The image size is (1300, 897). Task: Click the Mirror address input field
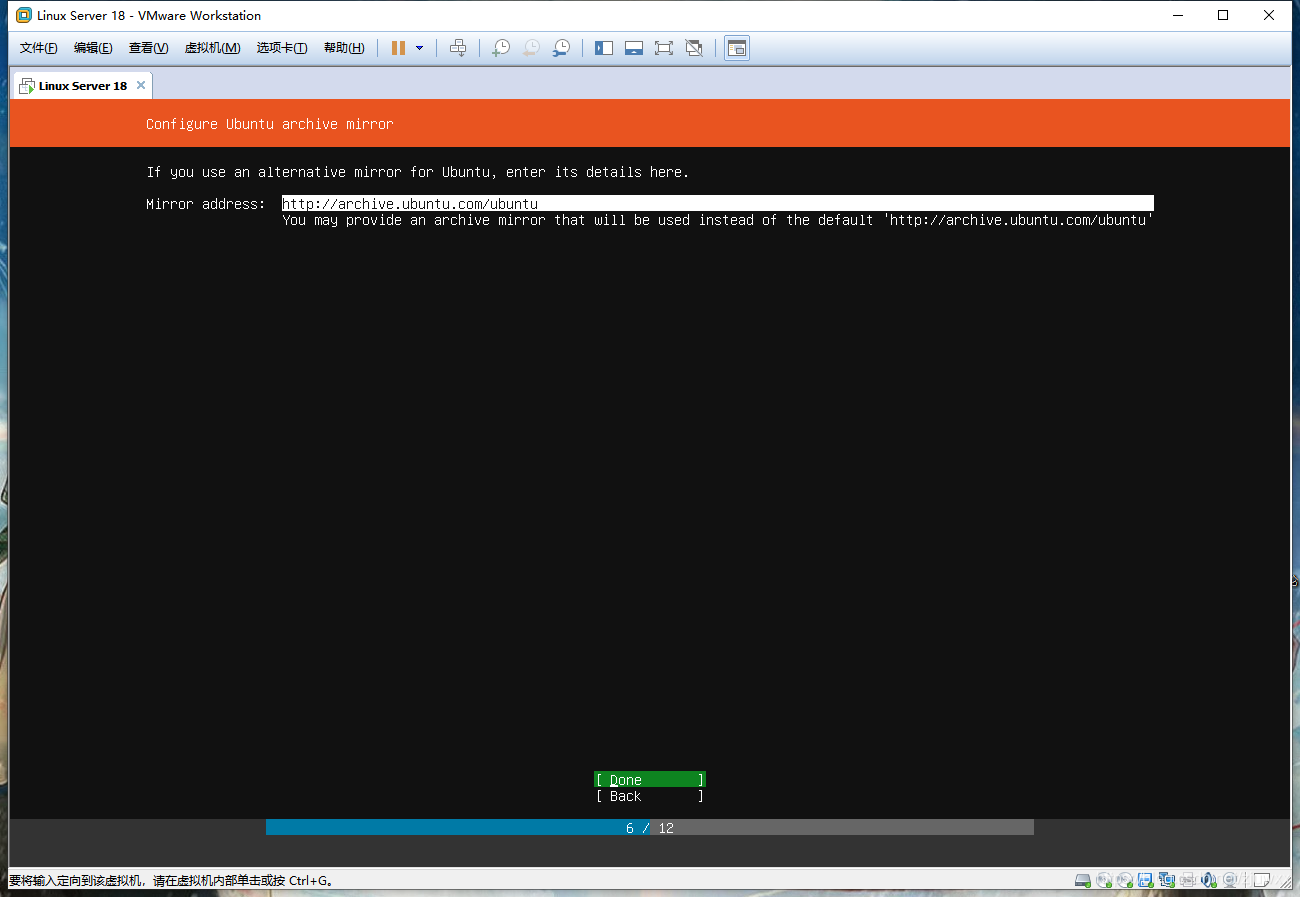pyautogui.click(x=717, y=203)
